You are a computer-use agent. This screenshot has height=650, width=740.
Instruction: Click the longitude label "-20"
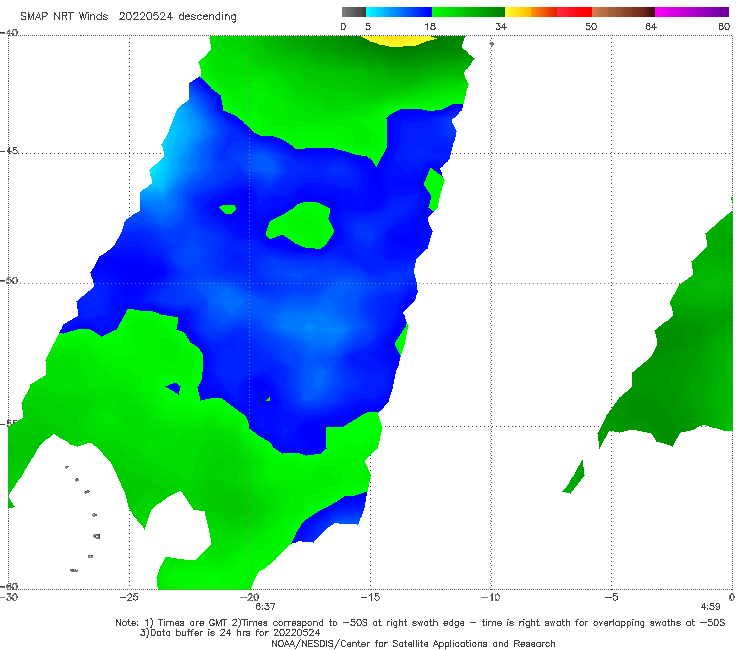pos(250,597)
